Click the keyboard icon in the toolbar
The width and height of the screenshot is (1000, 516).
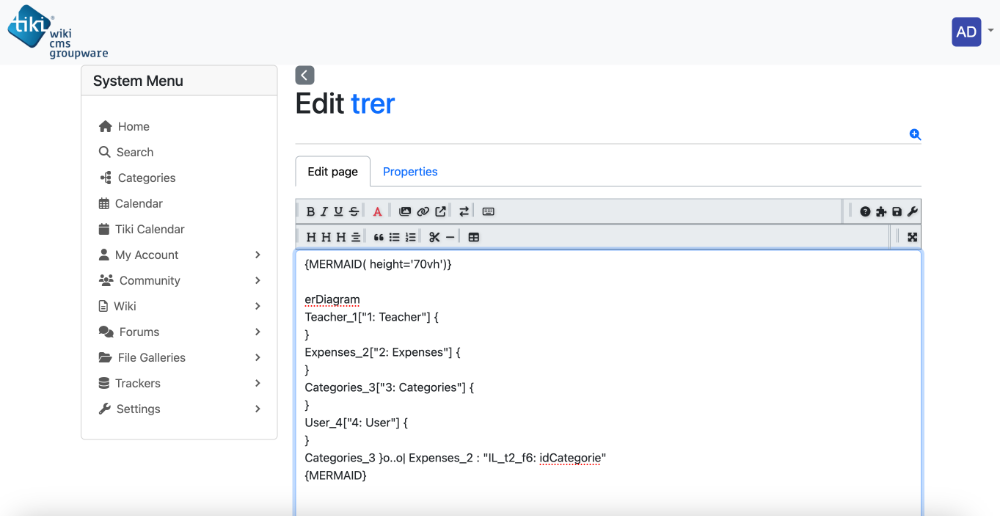pos(489,212)
